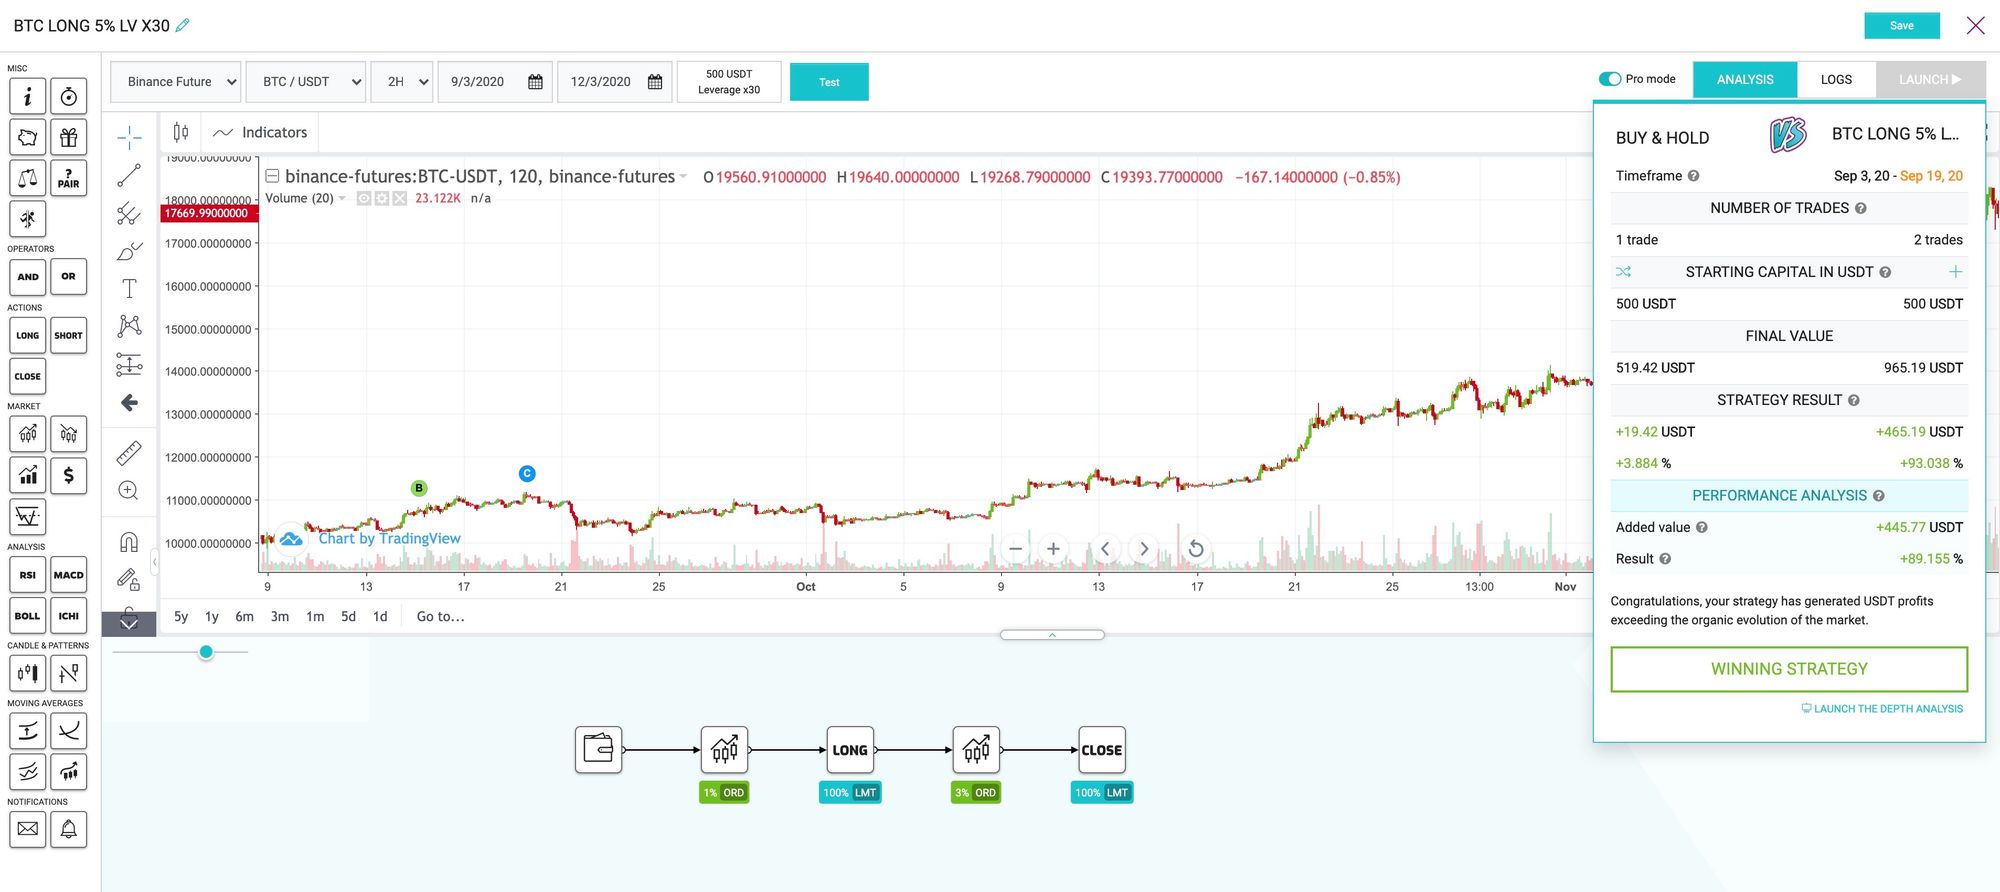Add the BOLL Bollinger block
The height and width of the screenshot is (892, 2000).
pos(28,616)
